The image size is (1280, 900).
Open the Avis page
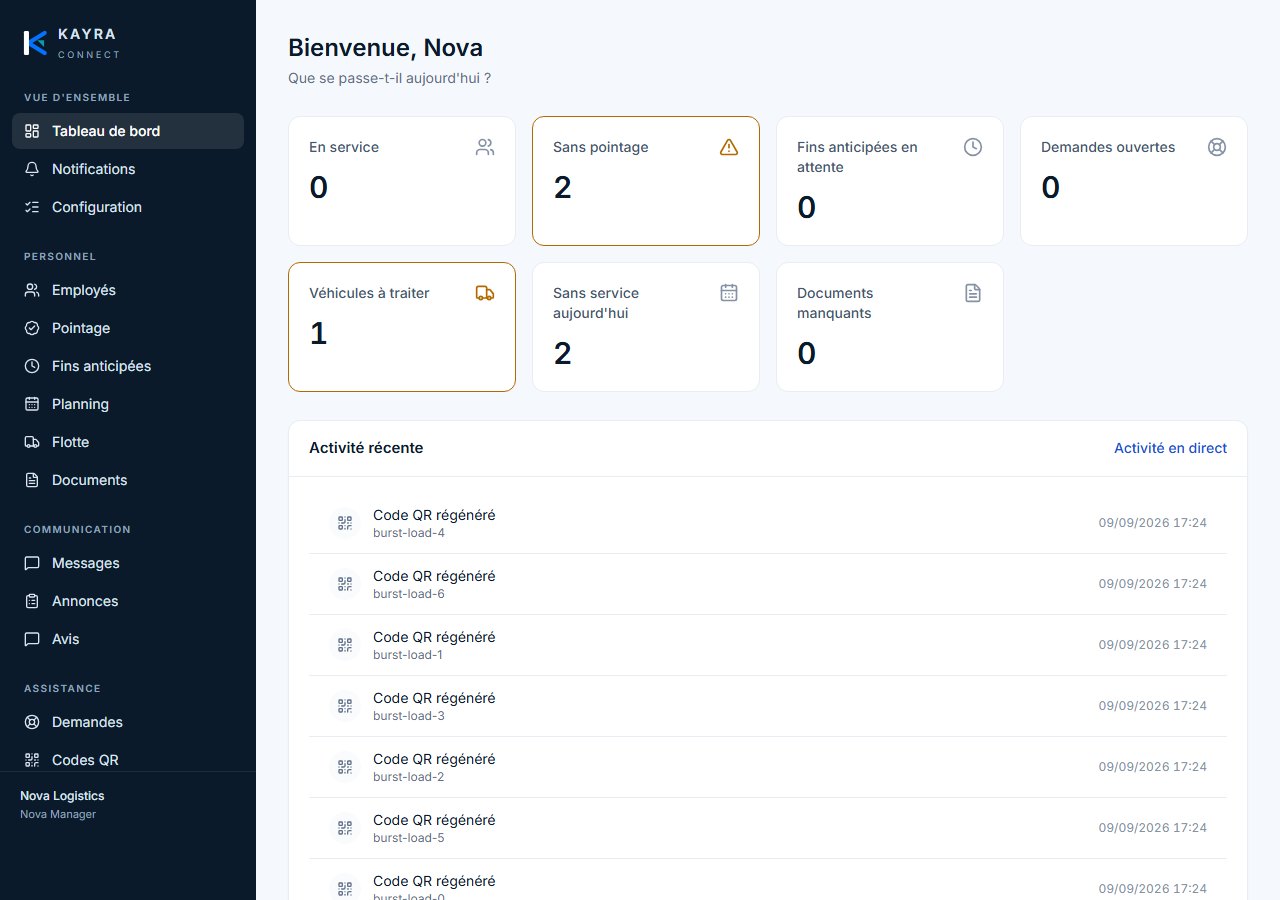(x=128, y=639)
